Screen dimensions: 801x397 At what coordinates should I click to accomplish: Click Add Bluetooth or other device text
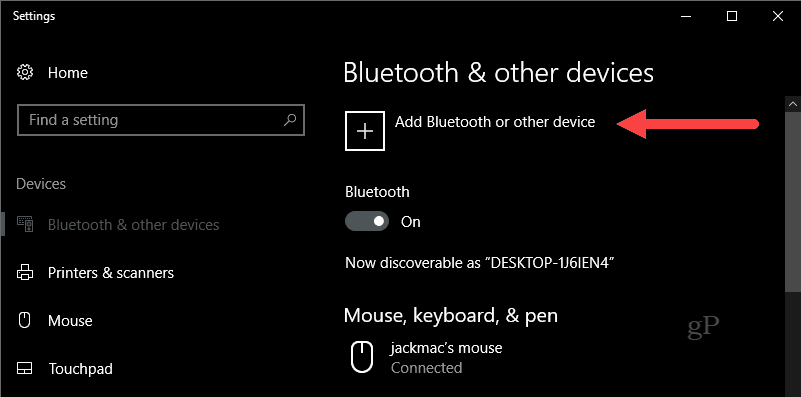tap(495, 122)
